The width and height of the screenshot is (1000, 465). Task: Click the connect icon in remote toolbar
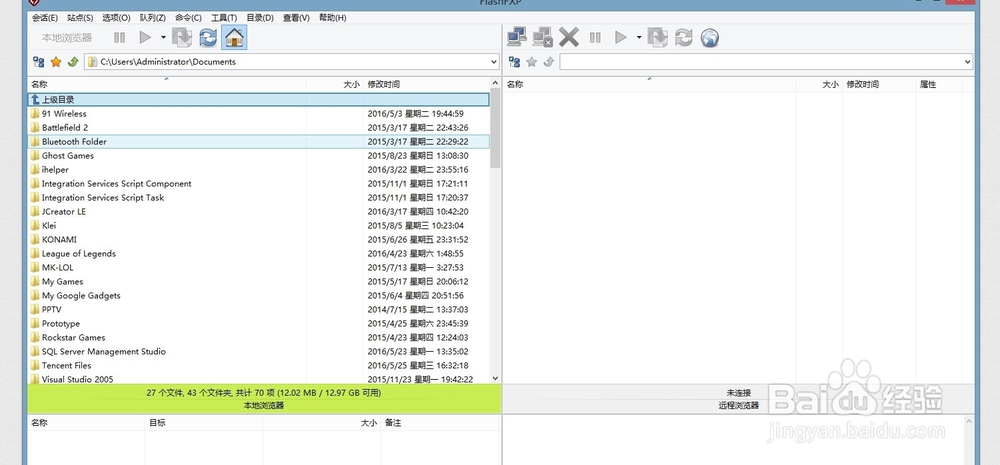[517, 38]
